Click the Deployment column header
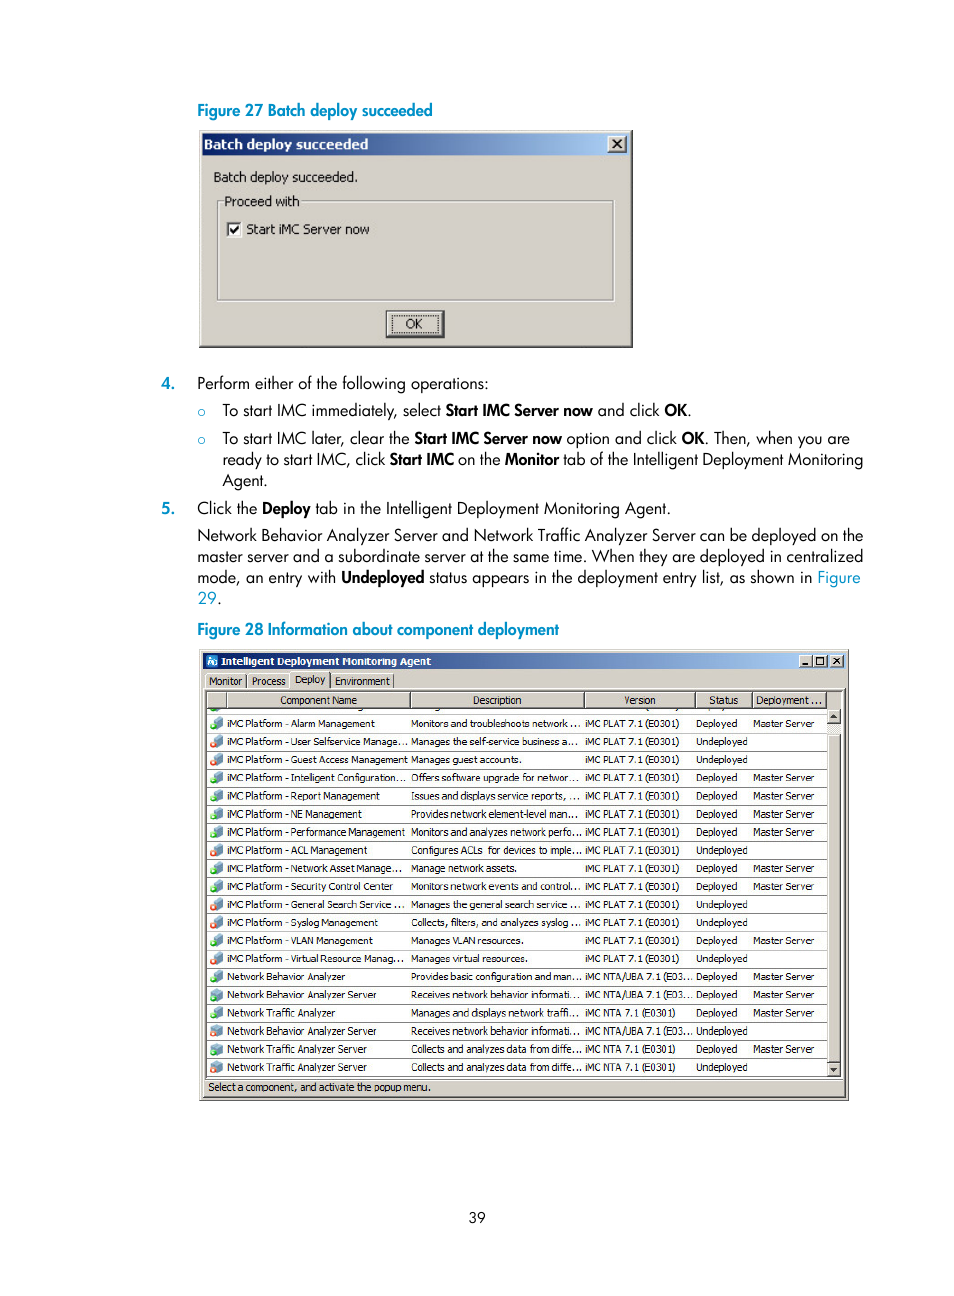This screenshot has width=954, height=1296. (789, 700)
